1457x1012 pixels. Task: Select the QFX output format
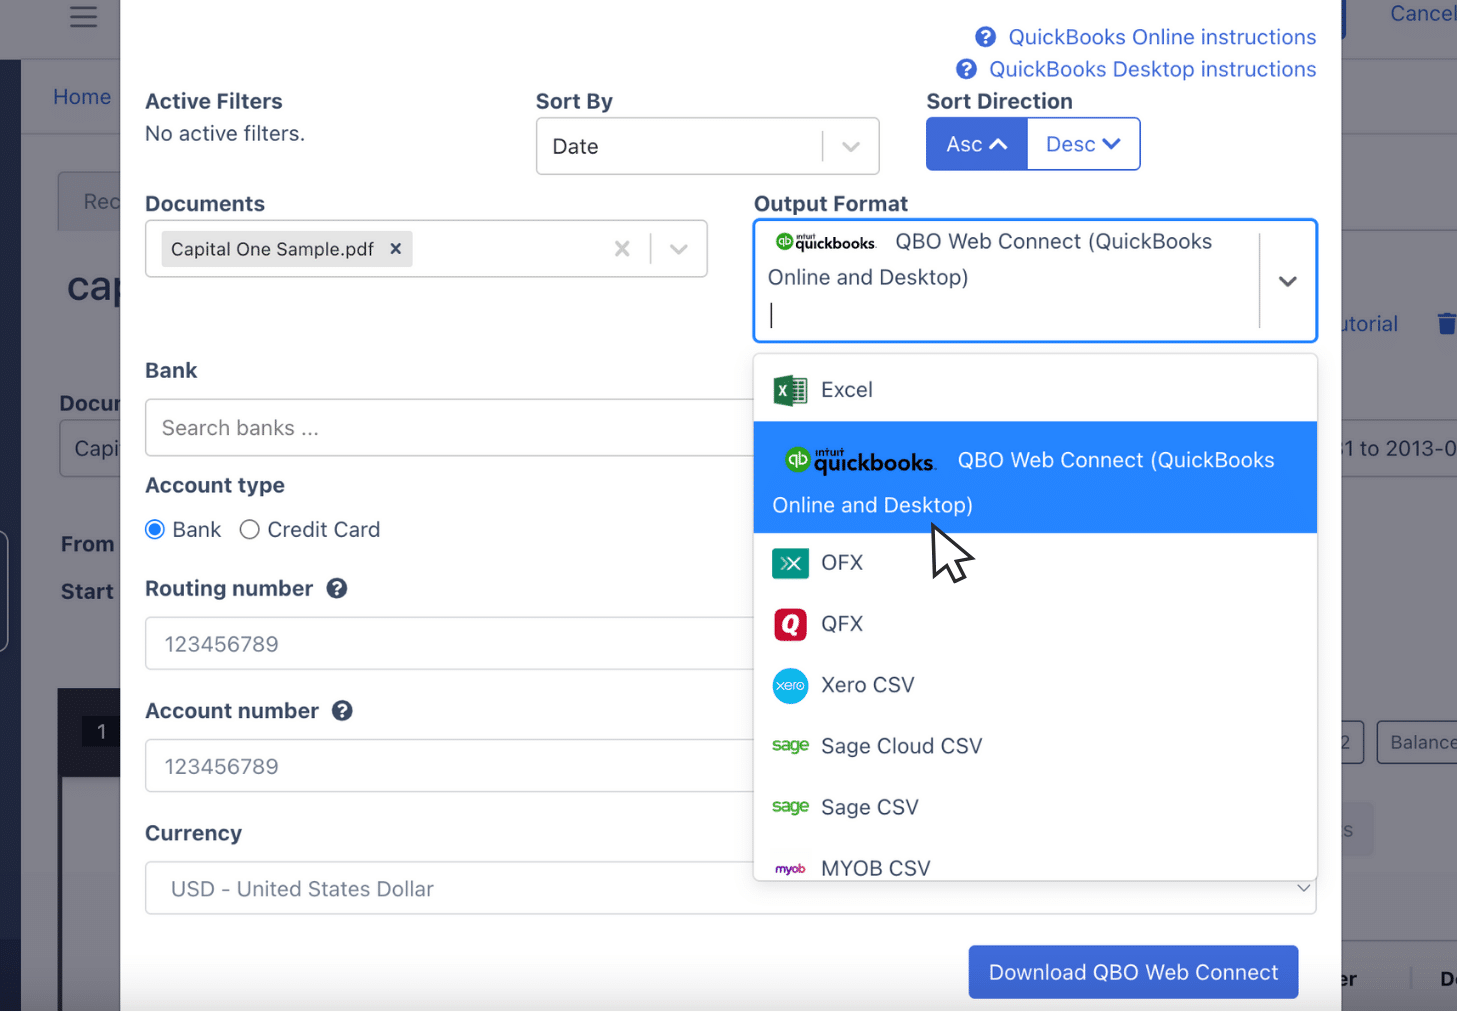tap(842, 623)
